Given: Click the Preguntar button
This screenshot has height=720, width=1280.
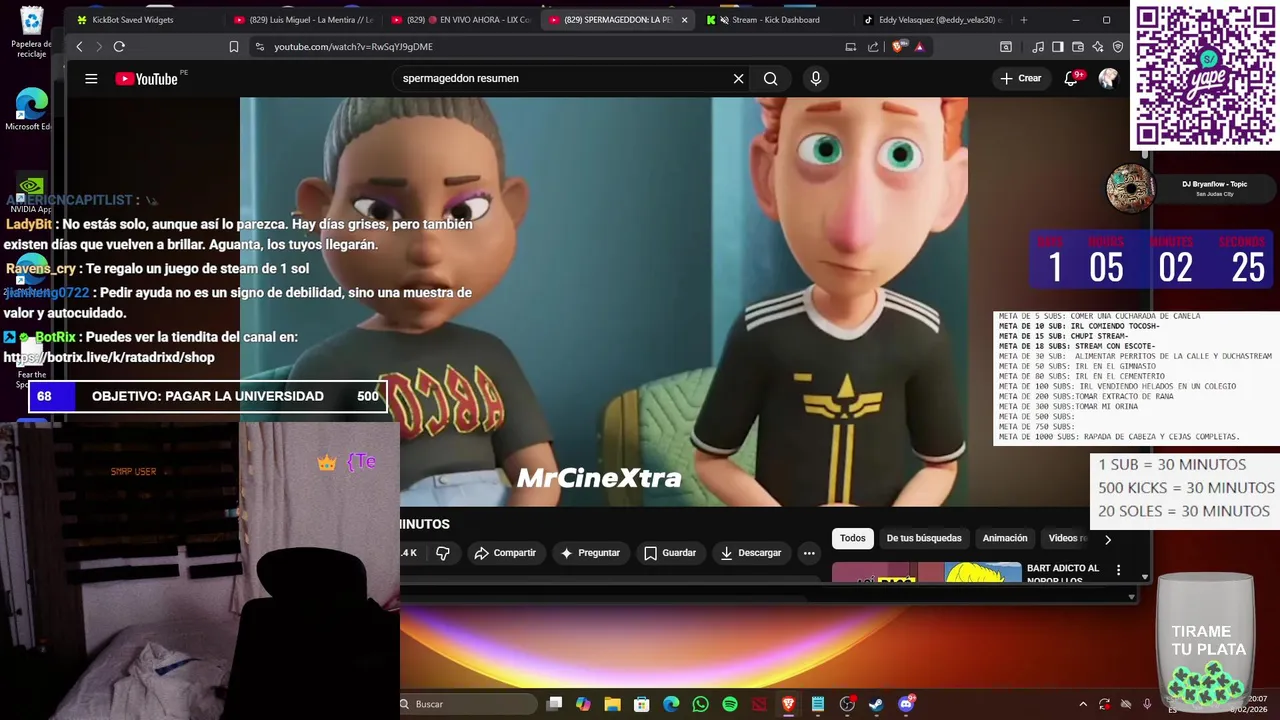Looking at the screenshot, I should pyautogui.click(x=590, y=553).
